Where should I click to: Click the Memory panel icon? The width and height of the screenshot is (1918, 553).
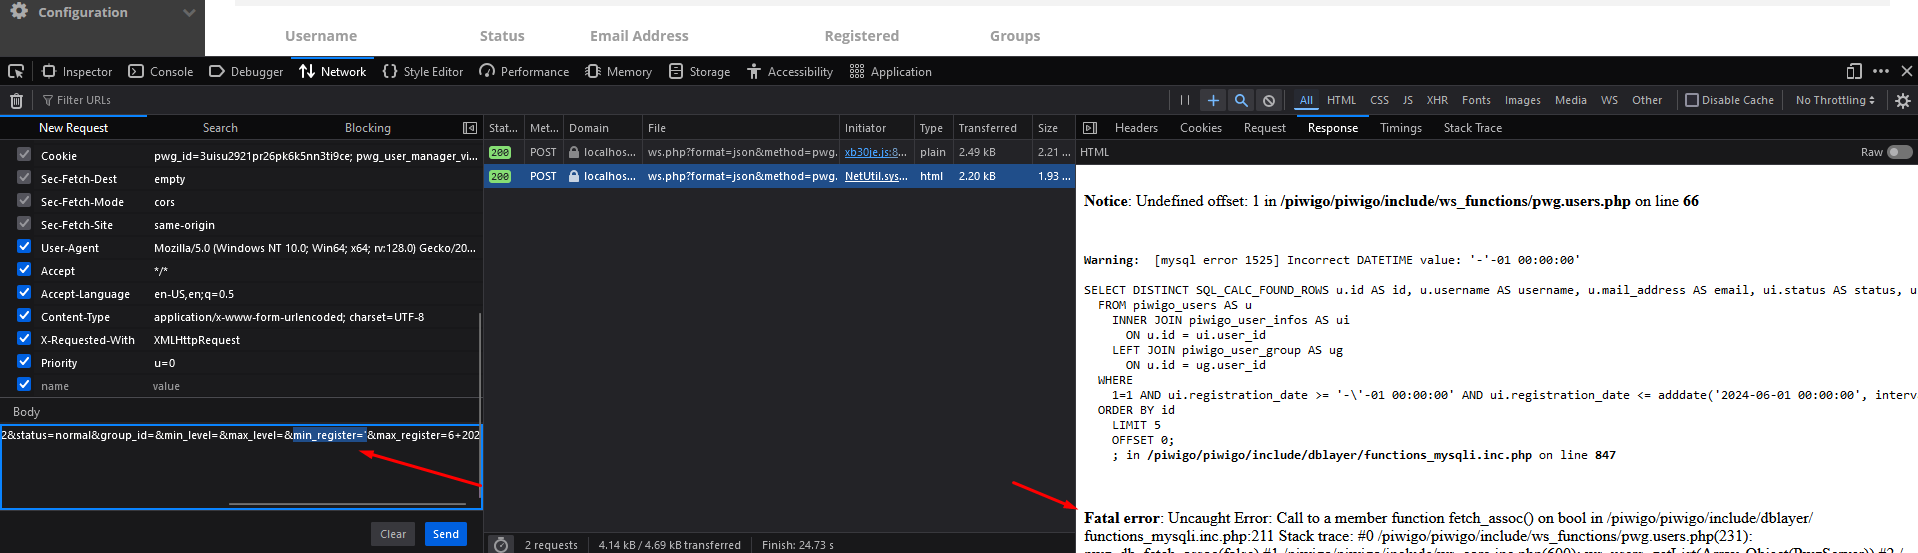click(593, 72)
